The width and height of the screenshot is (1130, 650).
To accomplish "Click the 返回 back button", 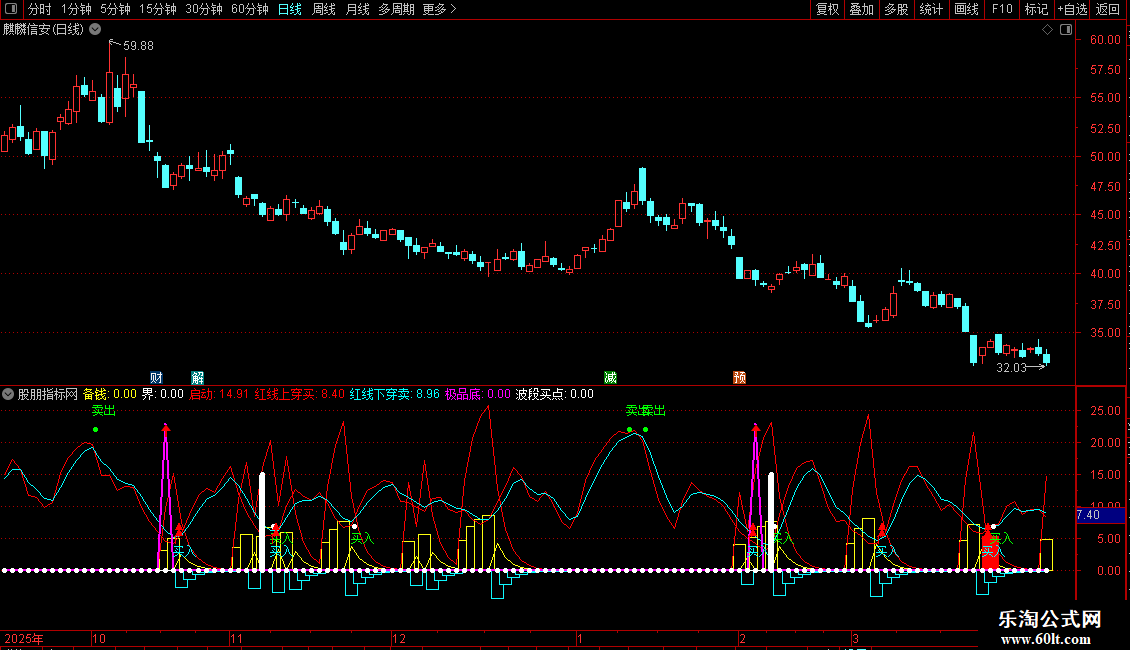I will click(1108, 9).
